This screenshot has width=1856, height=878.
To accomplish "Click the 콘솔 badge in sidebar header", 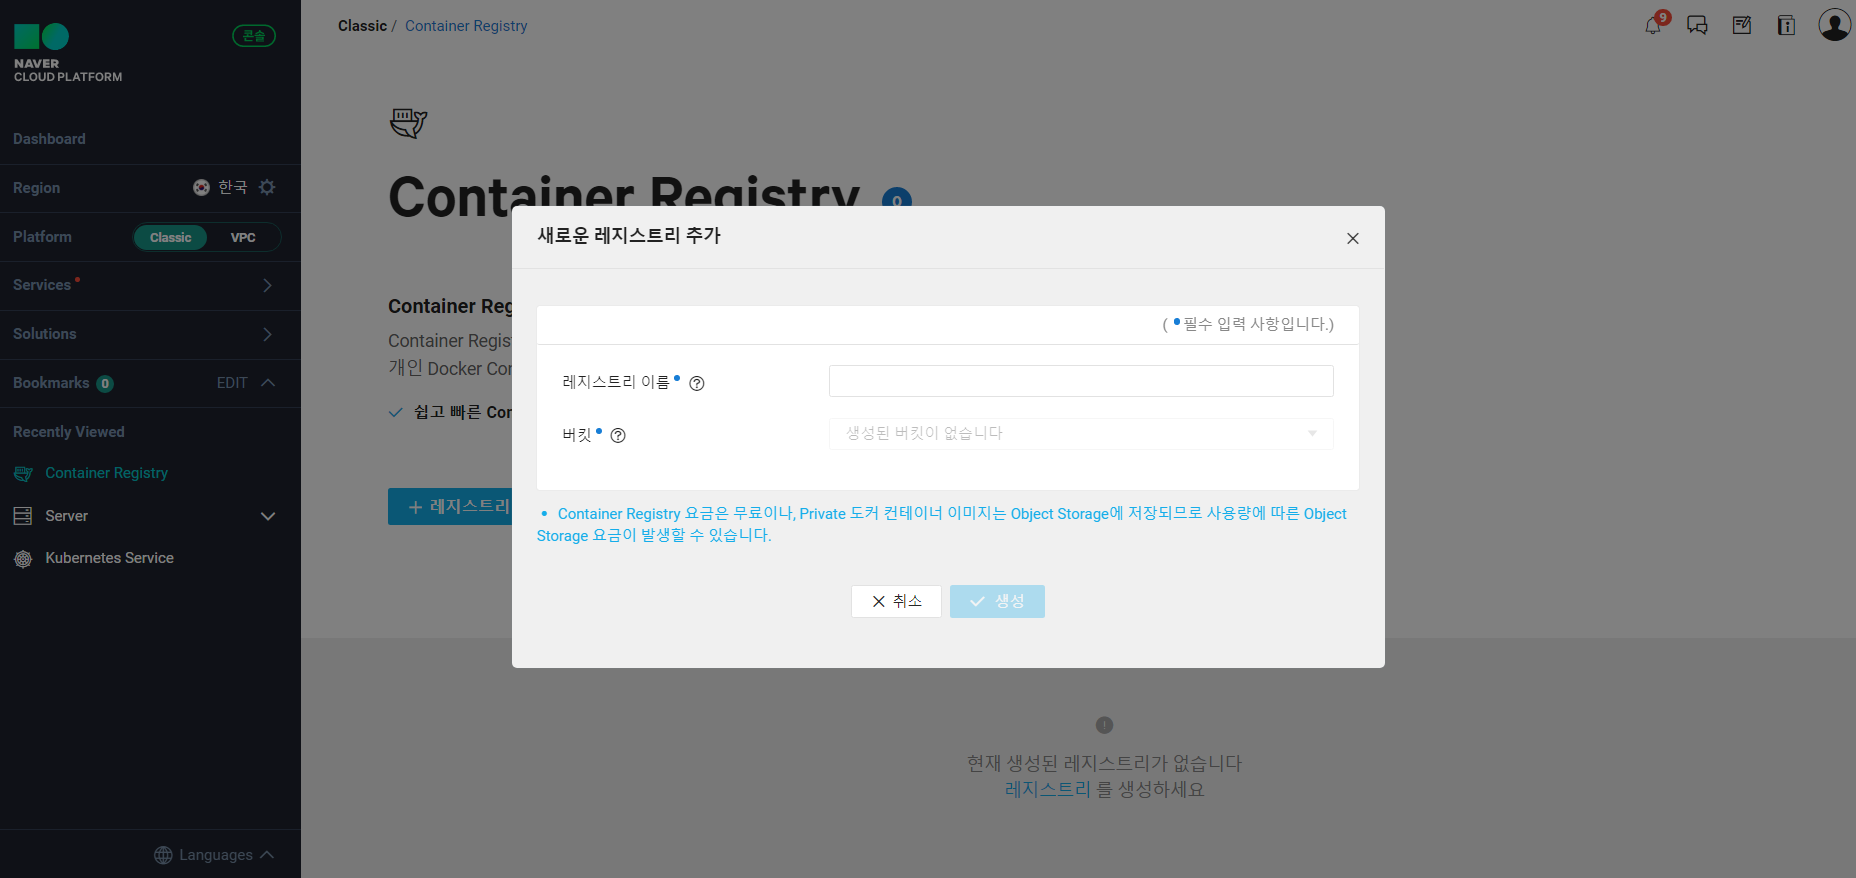I will [x=254, y=36].
